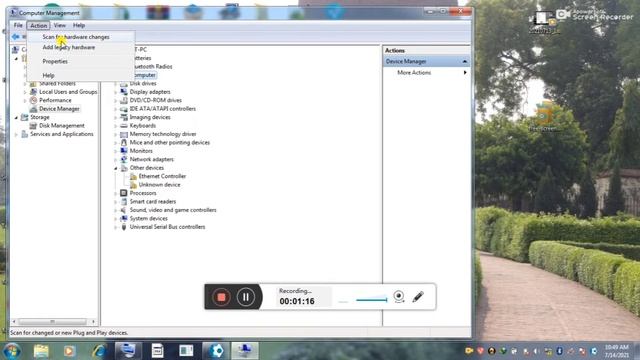
Task: Click the Local Users and Groups icon
Action: [33, 92]
